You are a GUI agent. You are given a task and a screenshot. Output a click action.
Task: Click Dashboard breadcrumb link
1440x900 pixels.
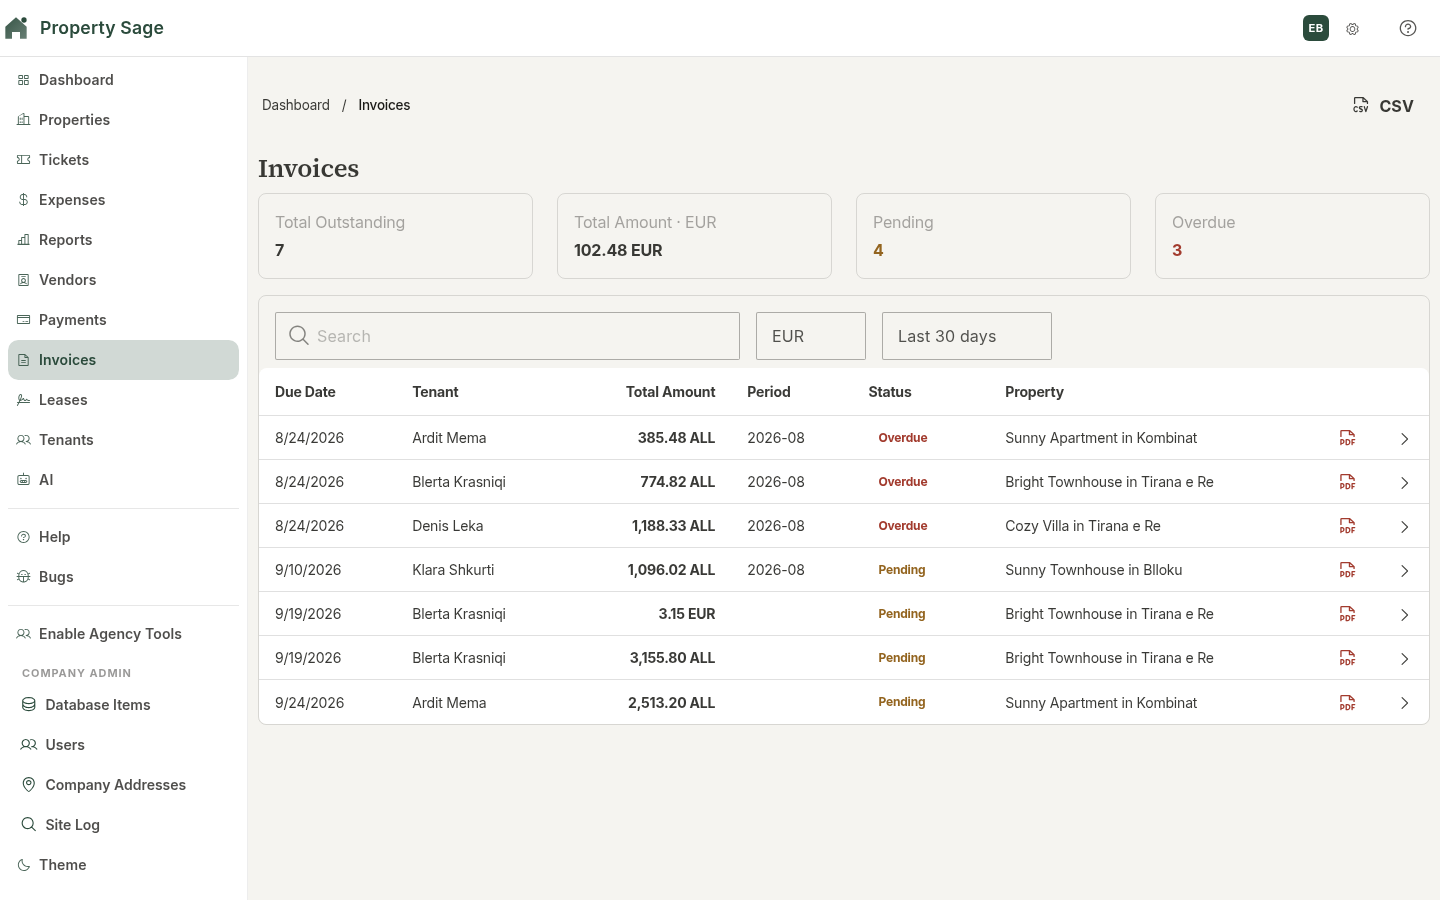click(296, 105)
